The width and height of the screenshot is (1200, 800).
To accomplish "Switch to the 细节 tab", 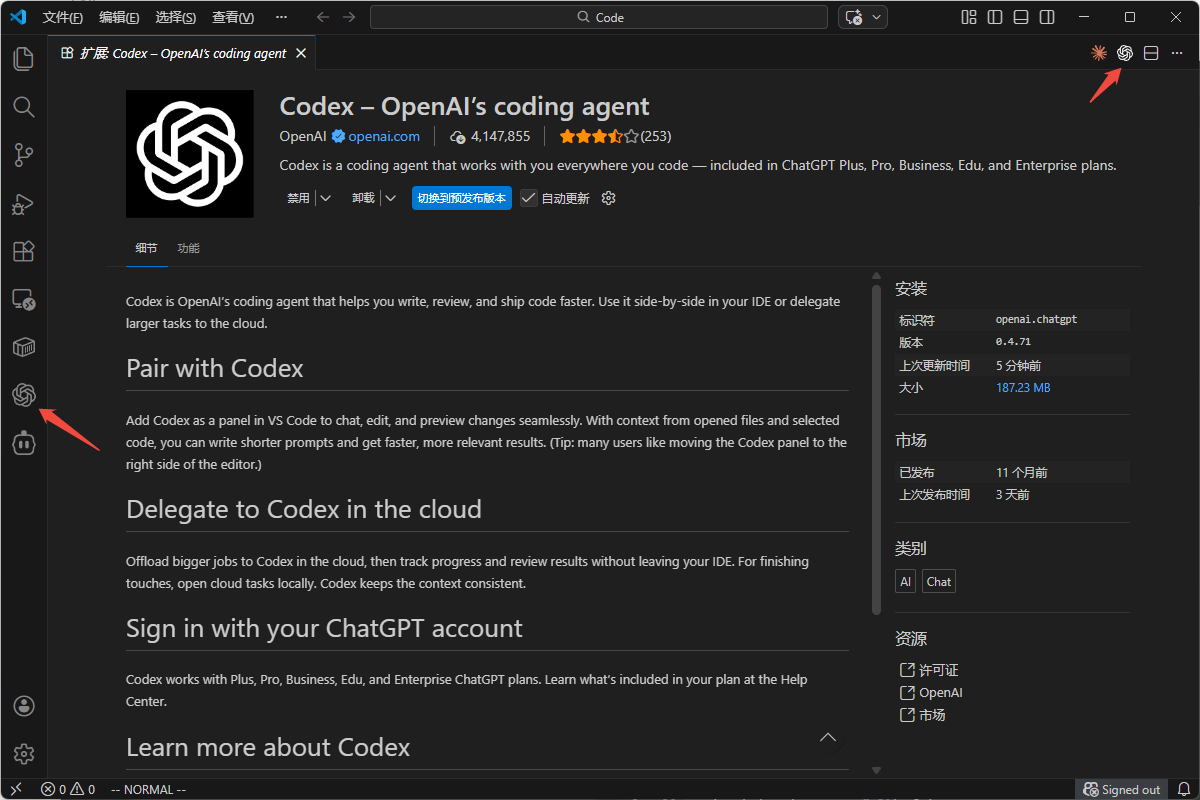I will coord(146,248).
